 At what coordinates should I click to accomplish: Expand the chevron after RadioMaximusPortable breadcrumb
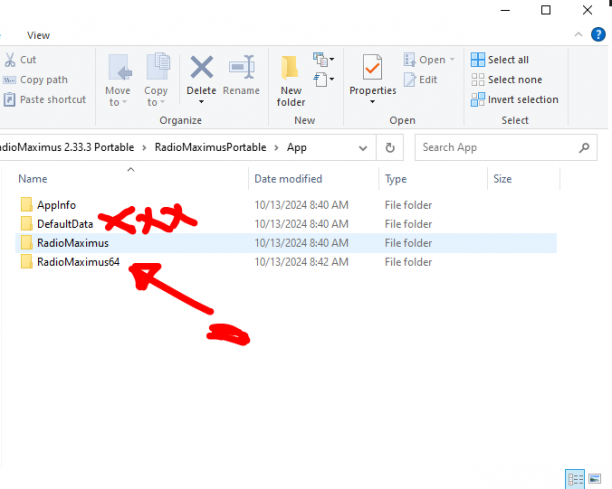(276, 148)
